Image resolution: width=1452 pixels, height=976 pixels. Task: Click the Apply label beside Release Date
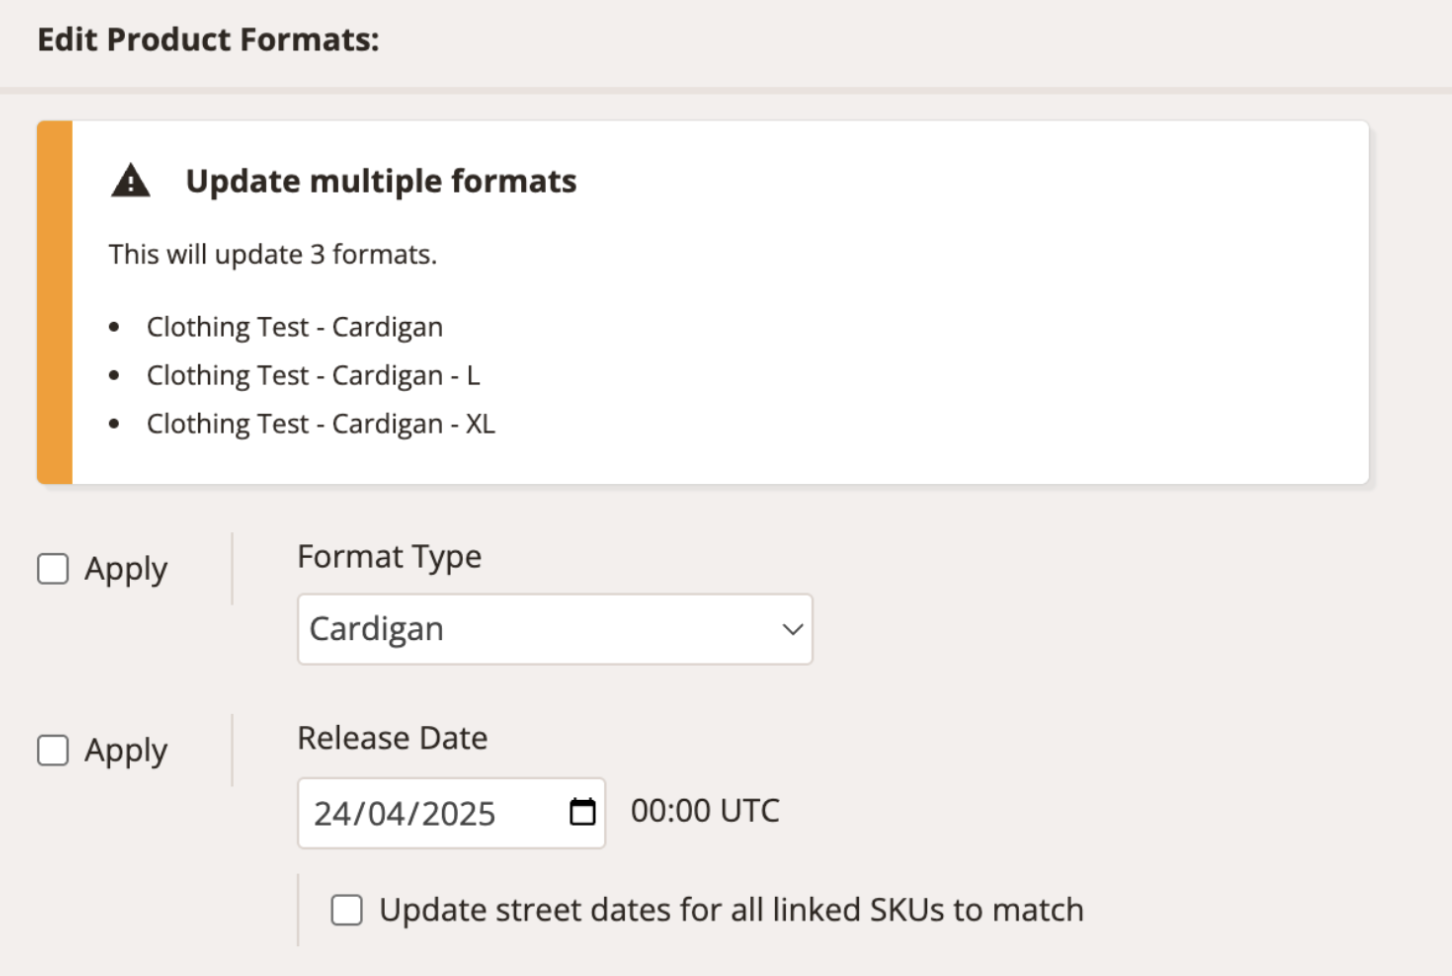point(126,751)
